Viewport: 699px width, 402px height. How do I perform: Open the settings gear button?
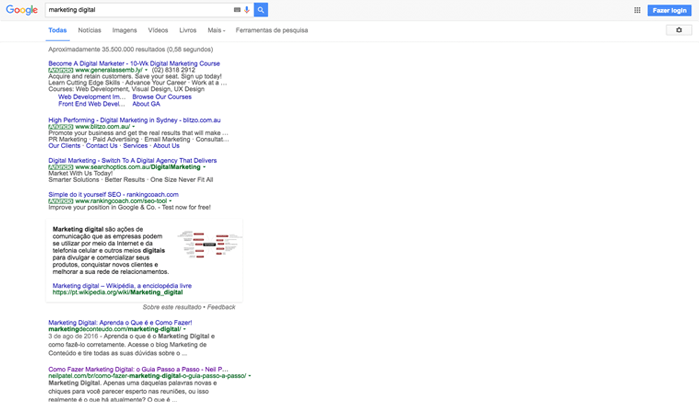[678, 30]
